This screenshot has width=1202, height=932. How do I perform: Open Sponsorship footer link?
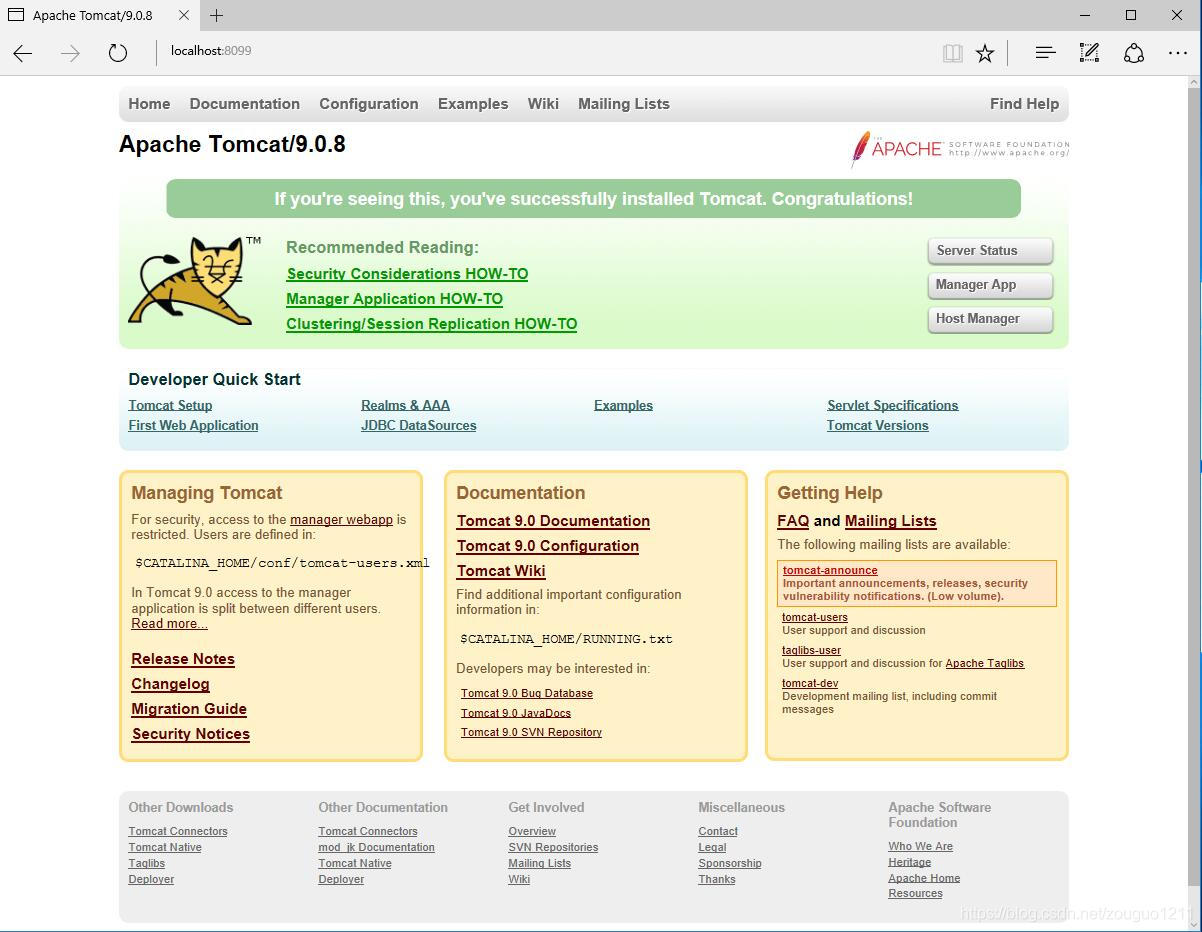click(x=730, y=863)
